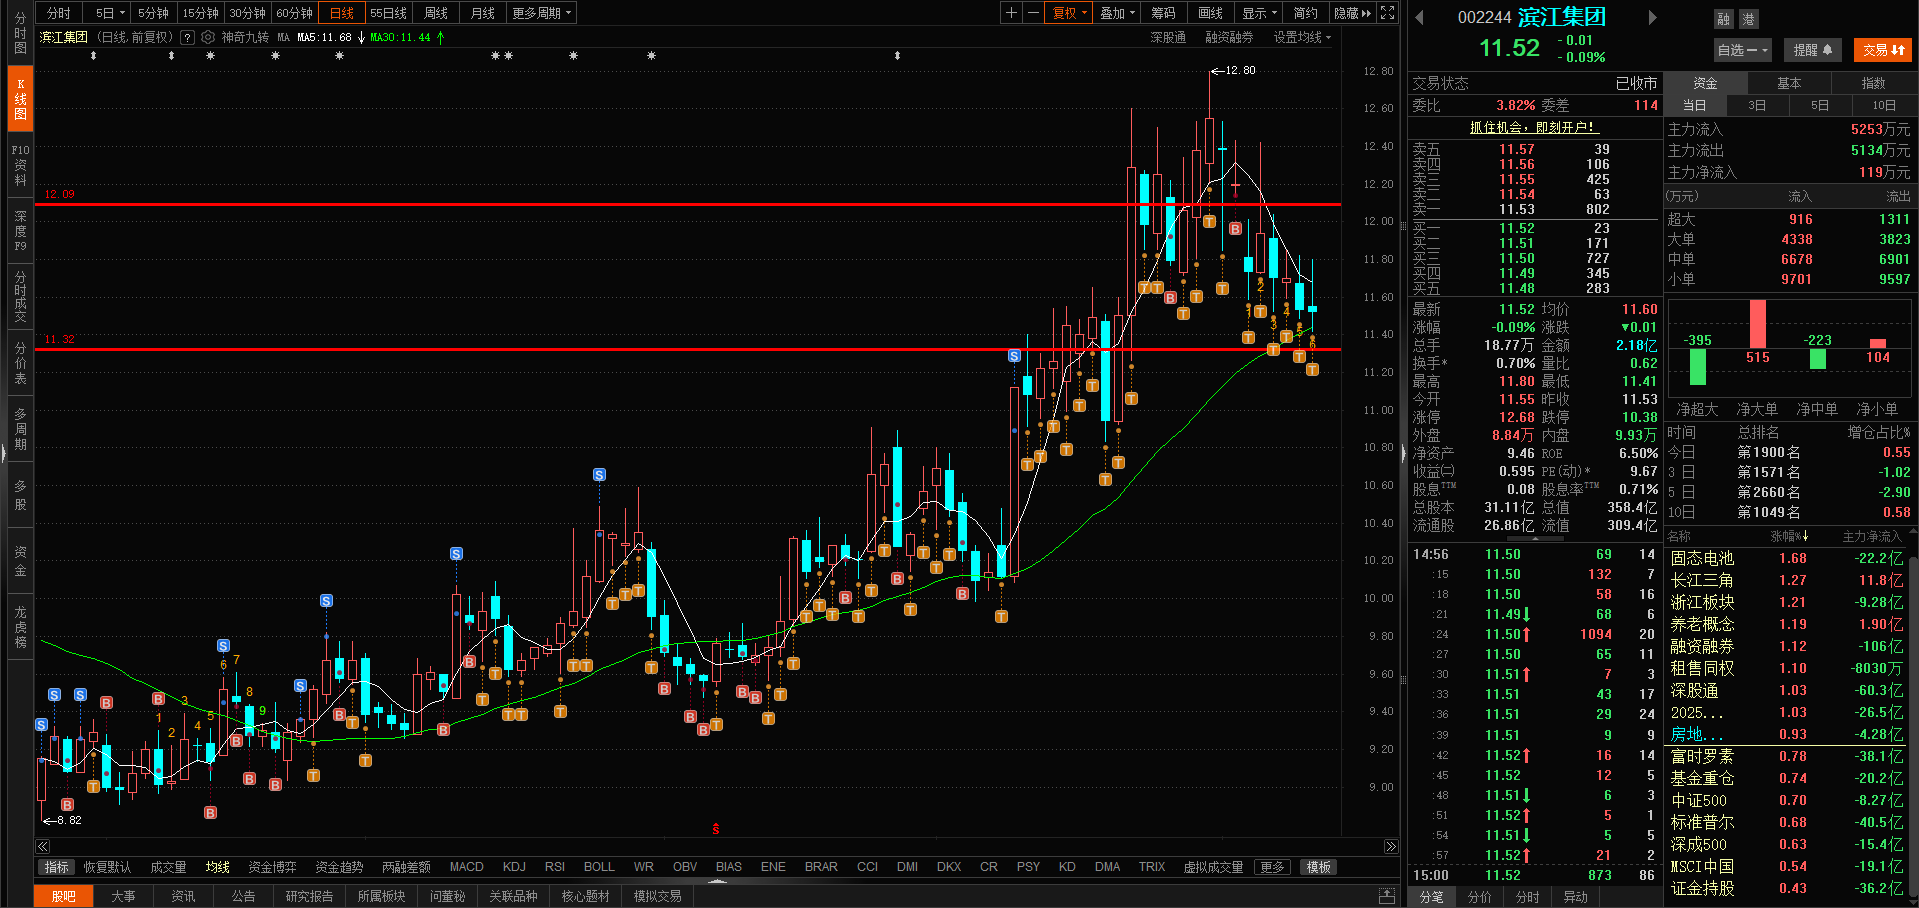Screen dimensions: 1919x908
Task: Select the KDJ indicator
Action: (x=514, y=867)
